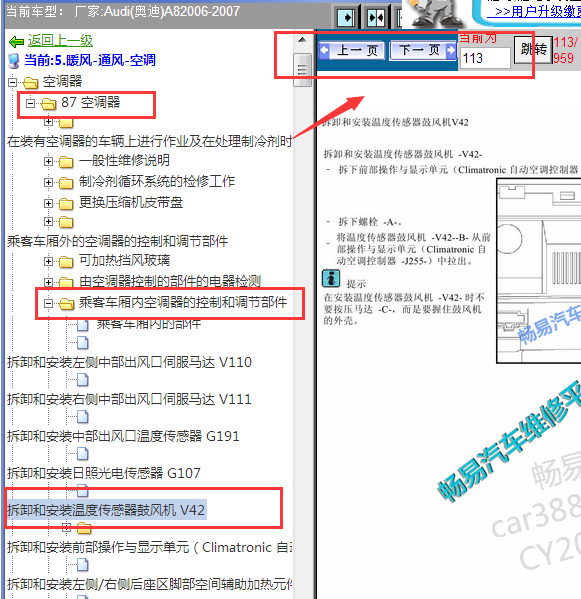Open 拆卸和安装日照光电传感器 G107
The height and width of the screenshot is (599, 581).
(104, 473)
